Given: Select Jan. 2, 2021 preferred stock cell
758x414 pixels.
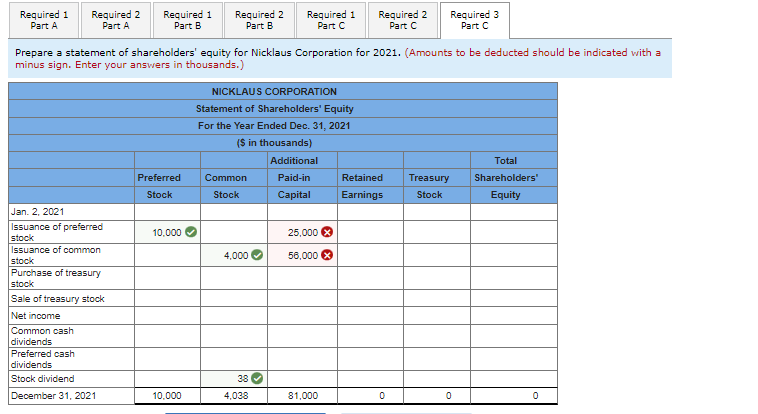Looking at the screenshot, I should 167,212.
